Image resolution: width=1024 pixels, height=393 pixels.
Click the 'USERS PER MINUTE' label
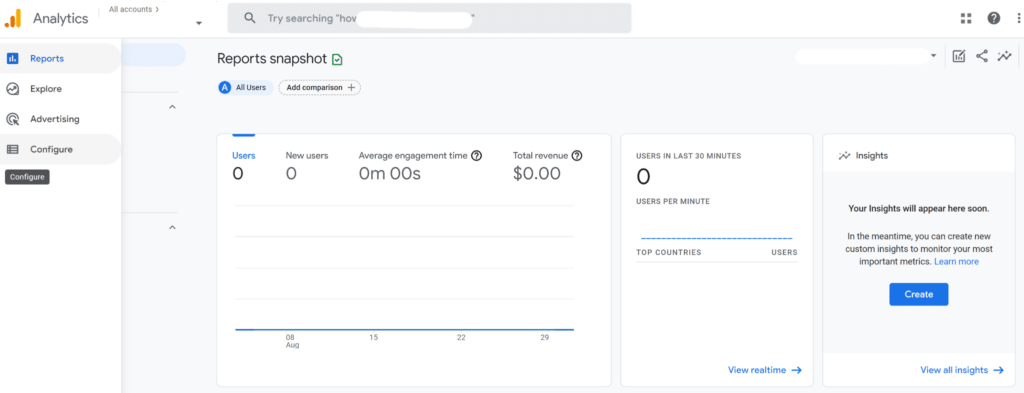click(673, 201)
